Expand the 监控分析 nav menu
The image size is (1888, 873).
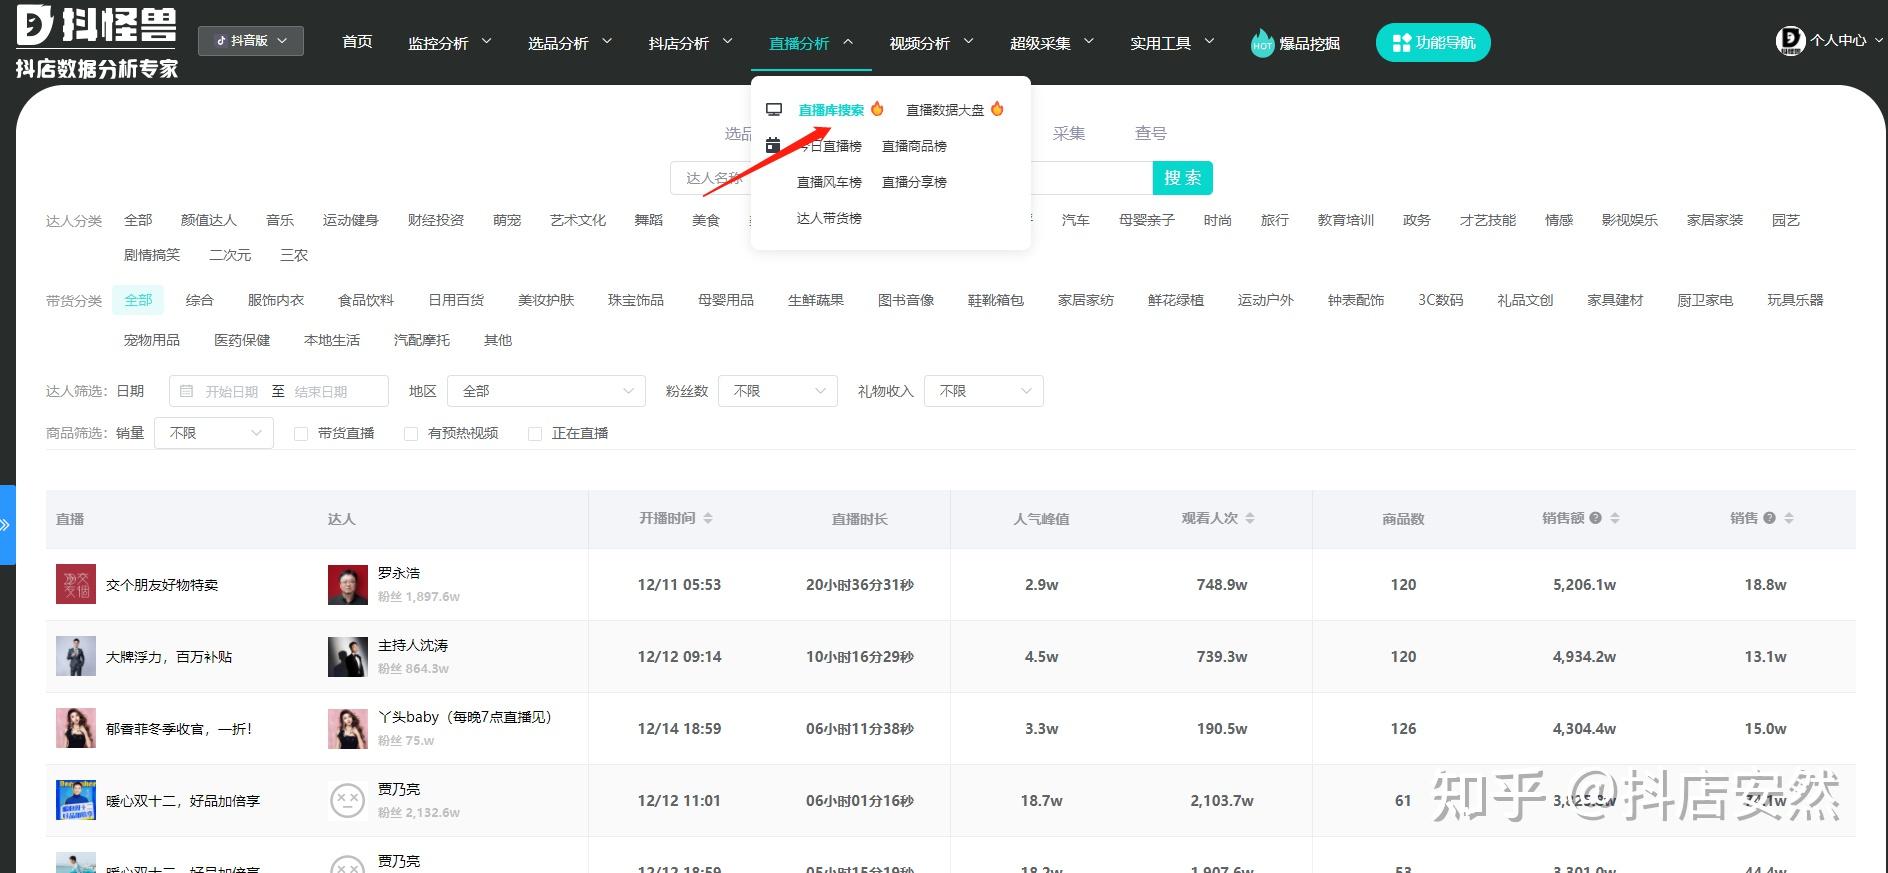pos(450,43)
